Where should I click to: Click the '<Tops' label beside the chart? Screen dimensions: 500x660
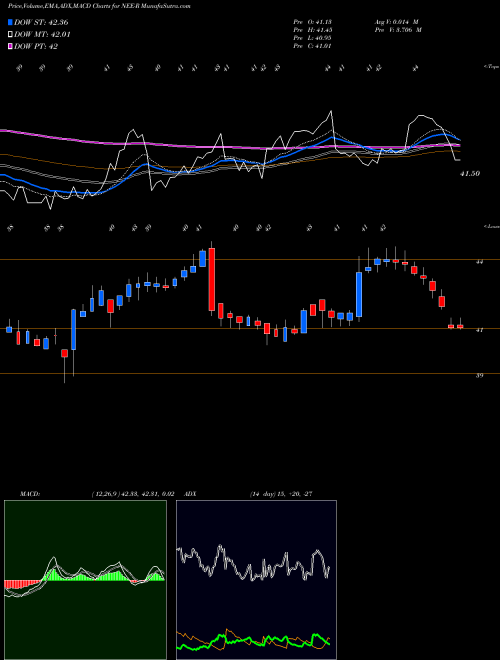pos(491,67)
